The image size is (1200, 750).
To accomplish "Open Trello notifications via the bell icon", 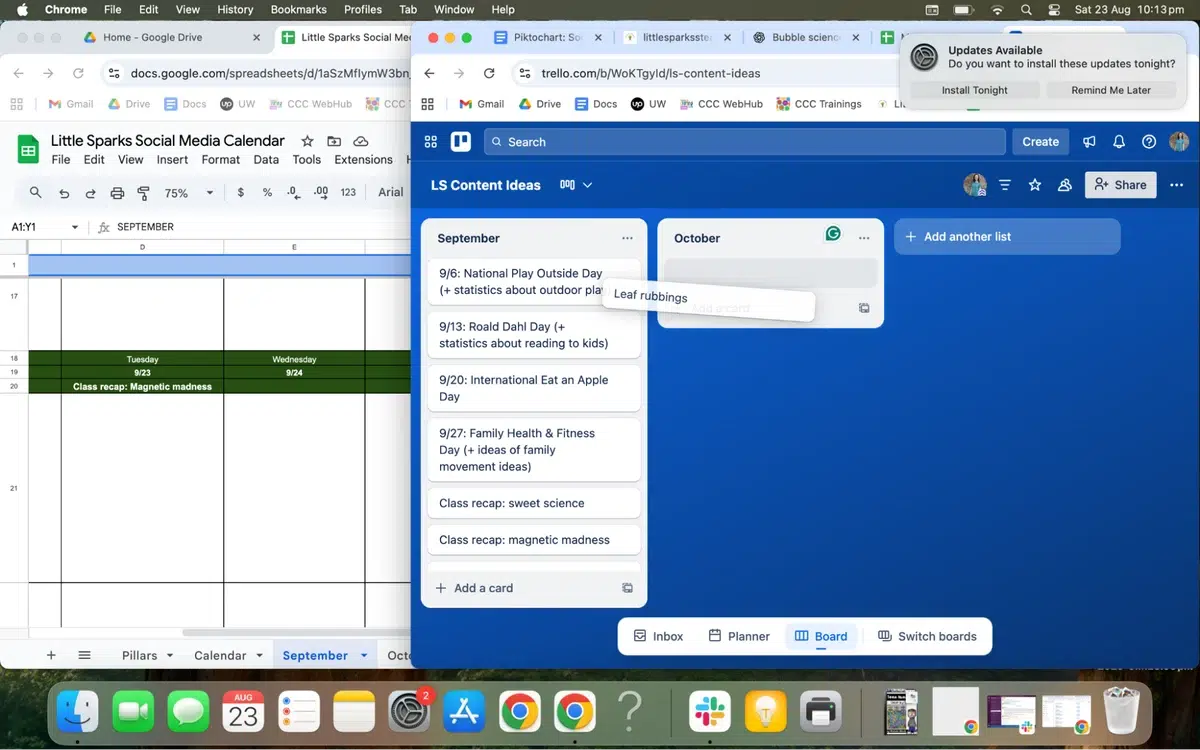I will click(x=1119, y=141).
